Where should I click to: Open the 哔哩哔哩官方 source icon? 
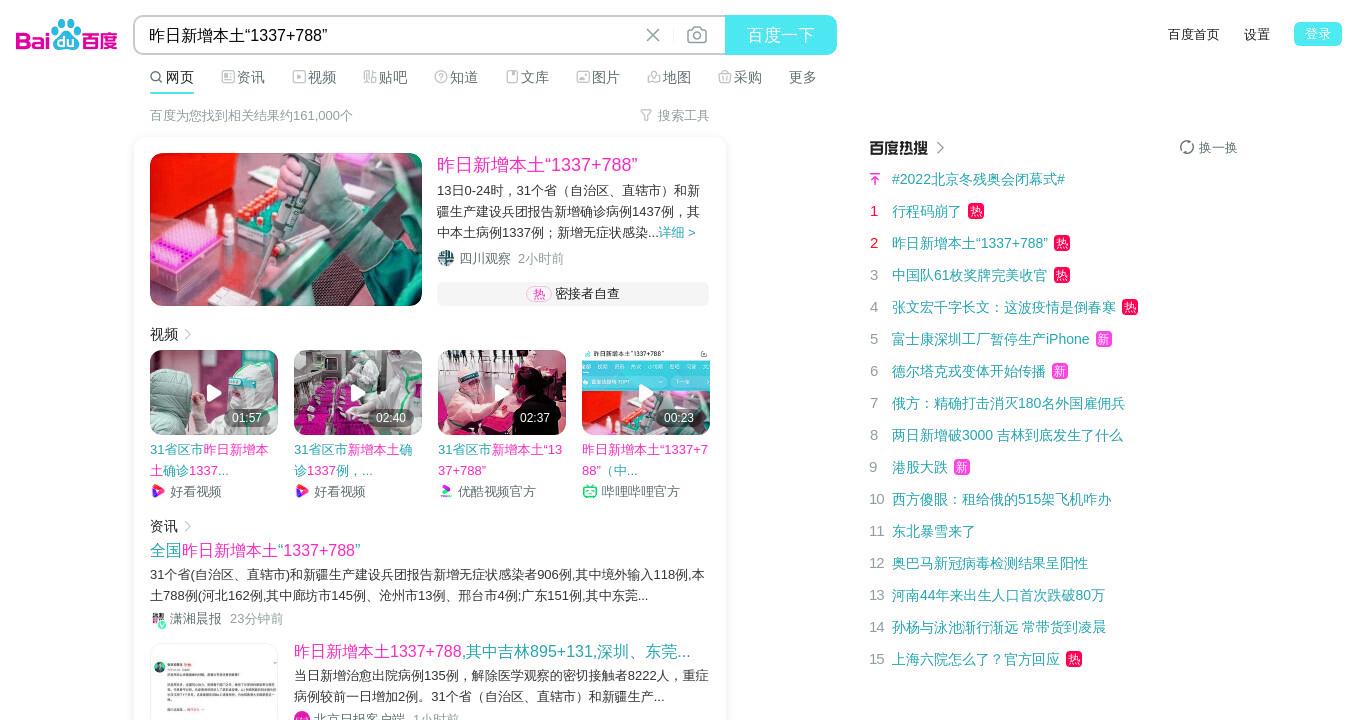[x=590, y=491]
